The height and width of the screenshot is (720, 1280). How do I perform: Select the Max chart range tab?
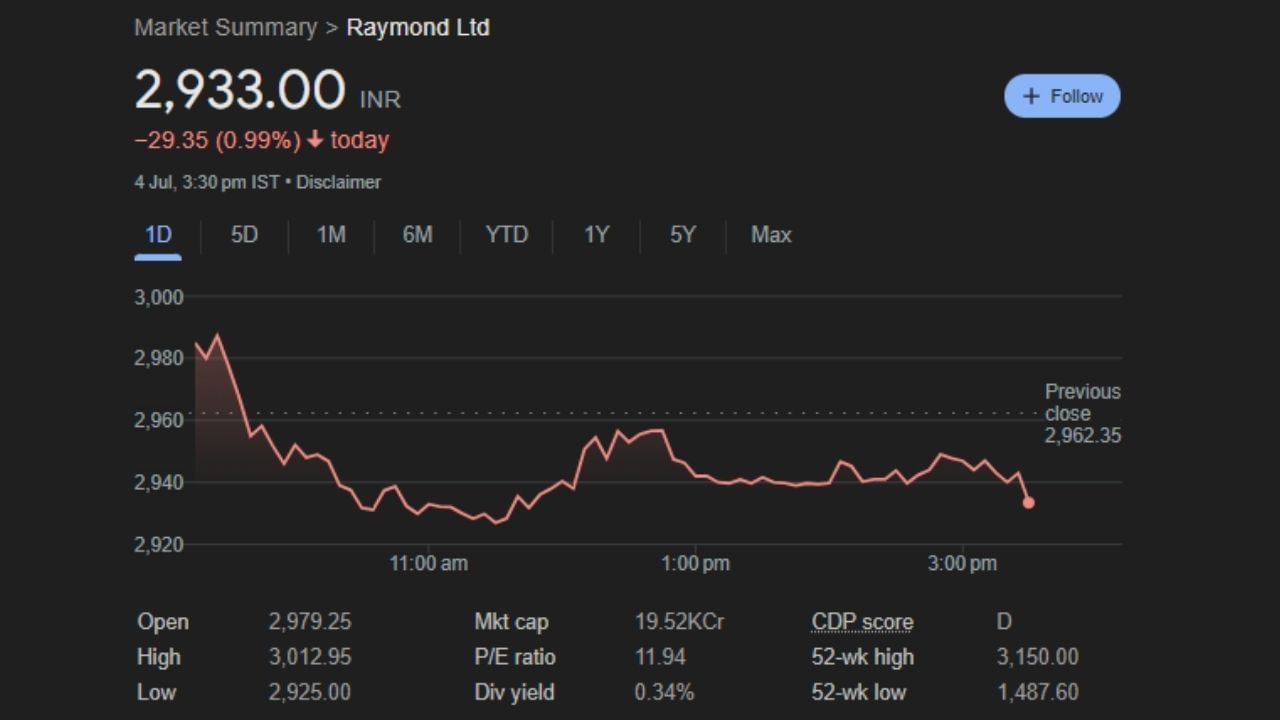(771, 235)
